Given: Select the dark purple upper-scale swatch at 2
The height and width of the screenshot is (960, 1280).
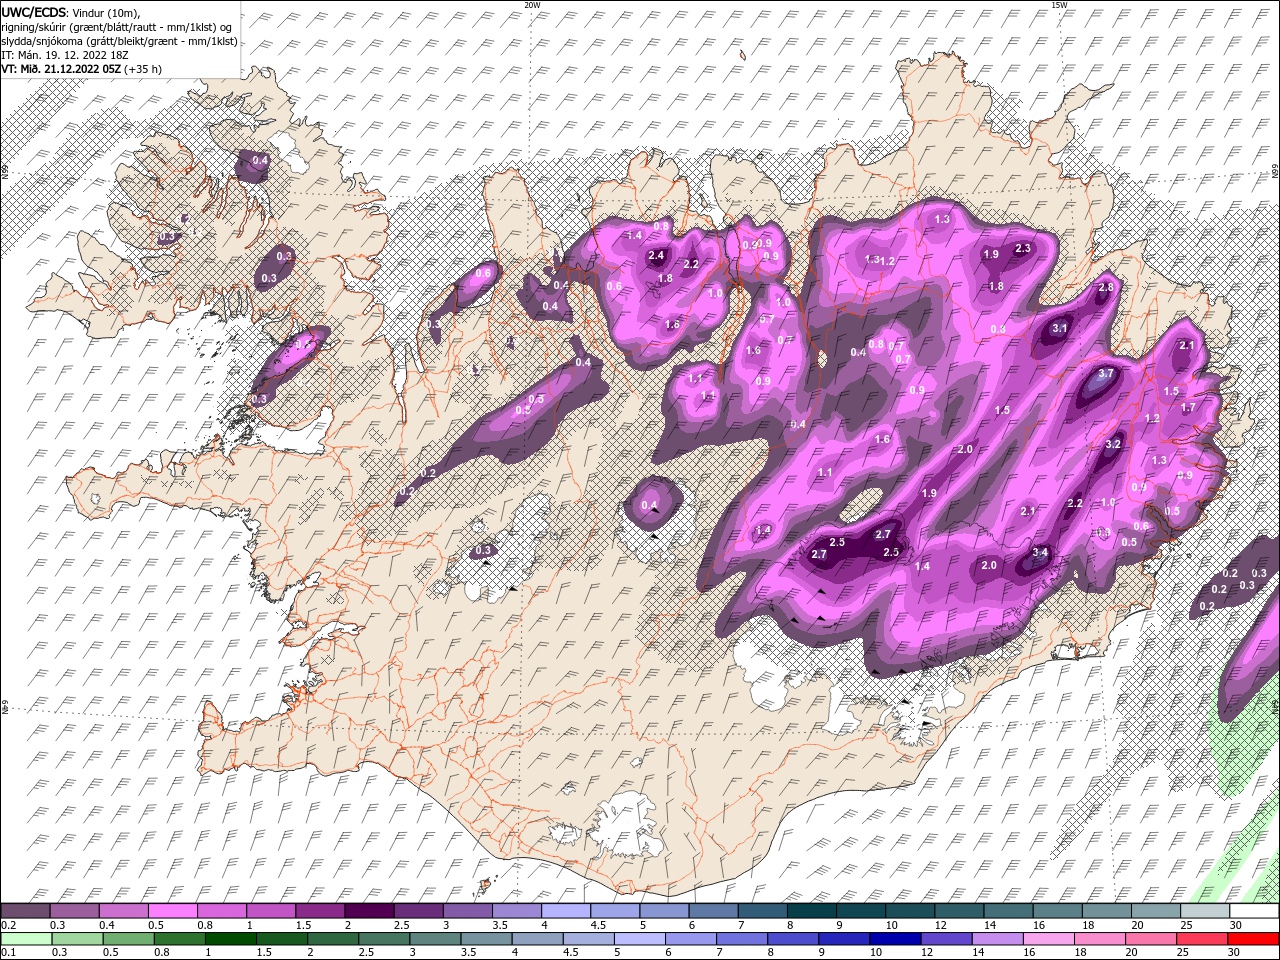Looking at the screenshot, I should coord(368,911).
